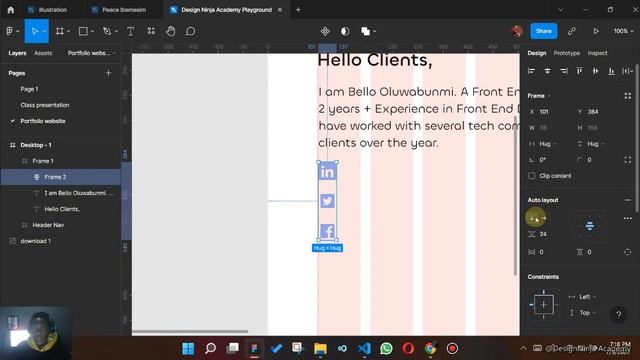Click the Boolean groups icon

tap(365, 31)
